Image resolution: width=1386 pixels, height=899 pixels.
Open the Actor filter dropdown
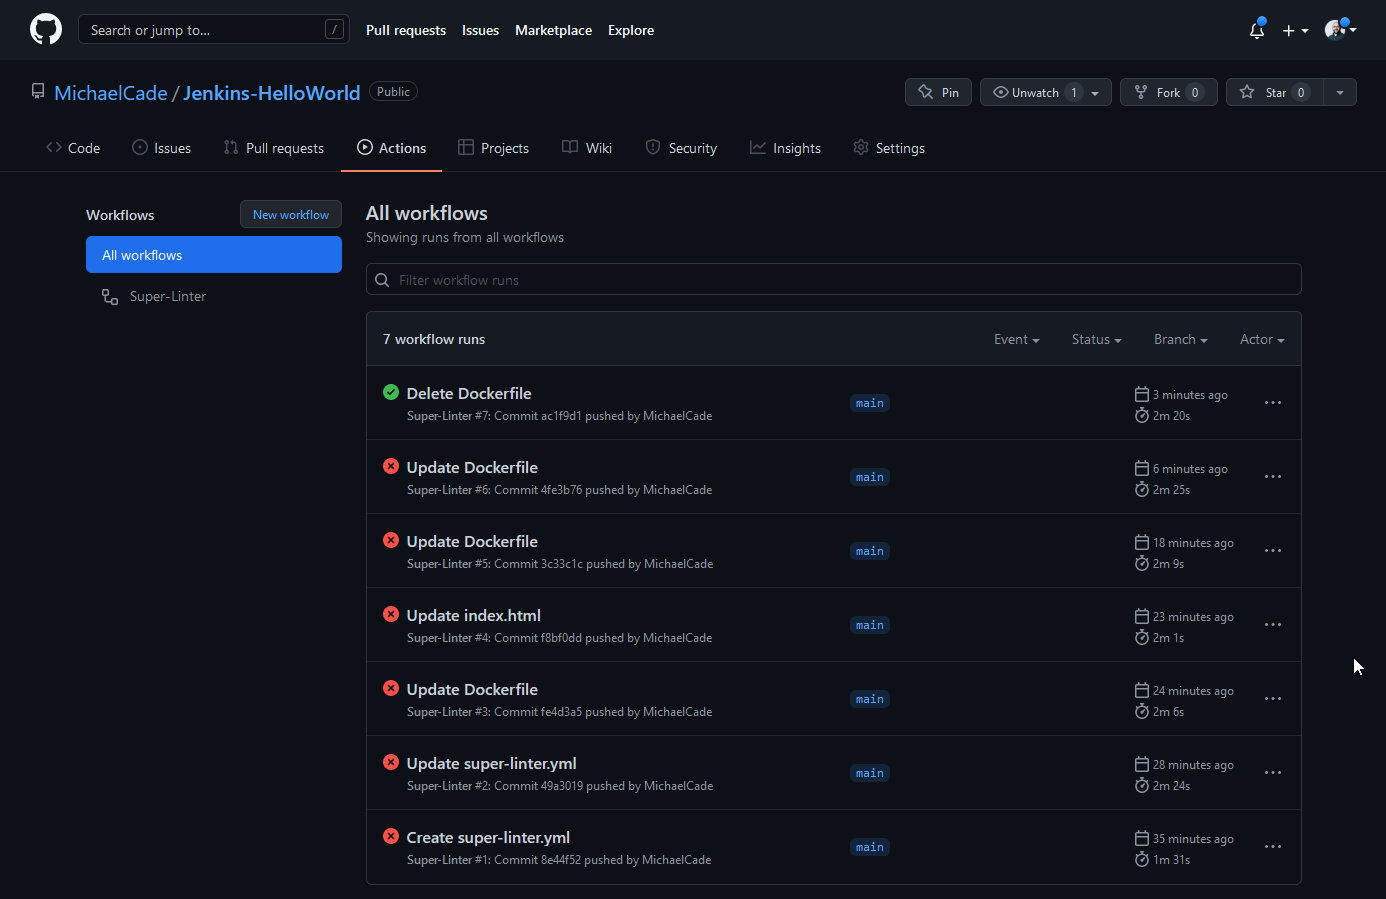click(x=1261, y=340)
